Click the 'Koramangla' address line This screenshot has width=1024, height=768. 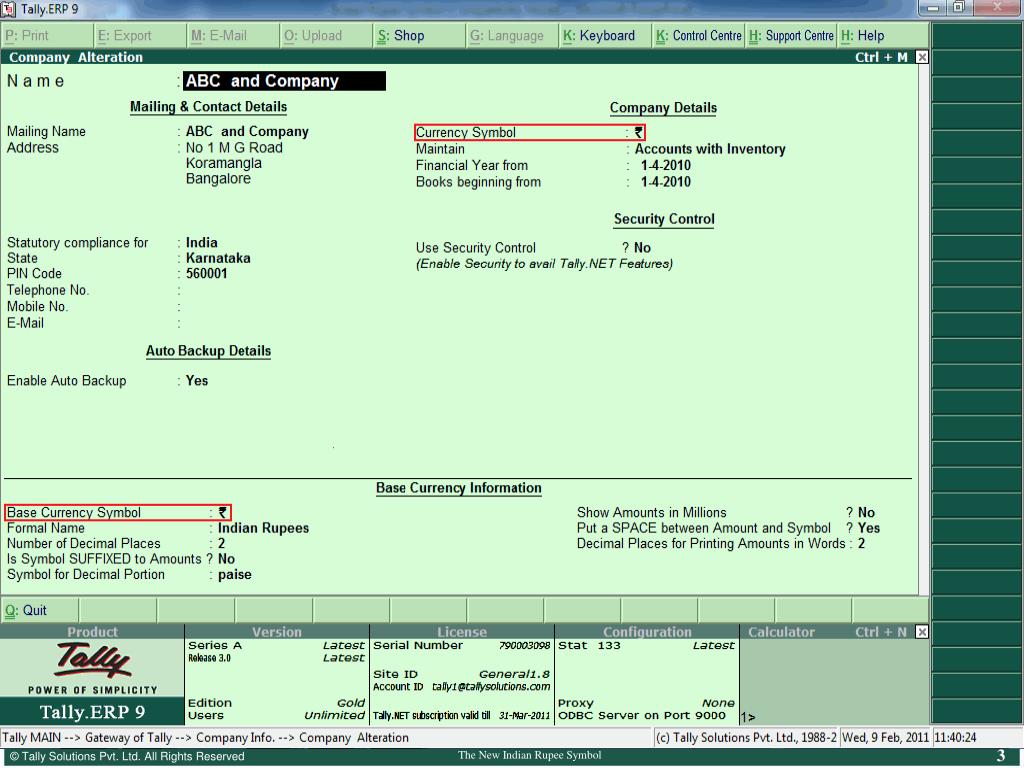tap(223, 163)
